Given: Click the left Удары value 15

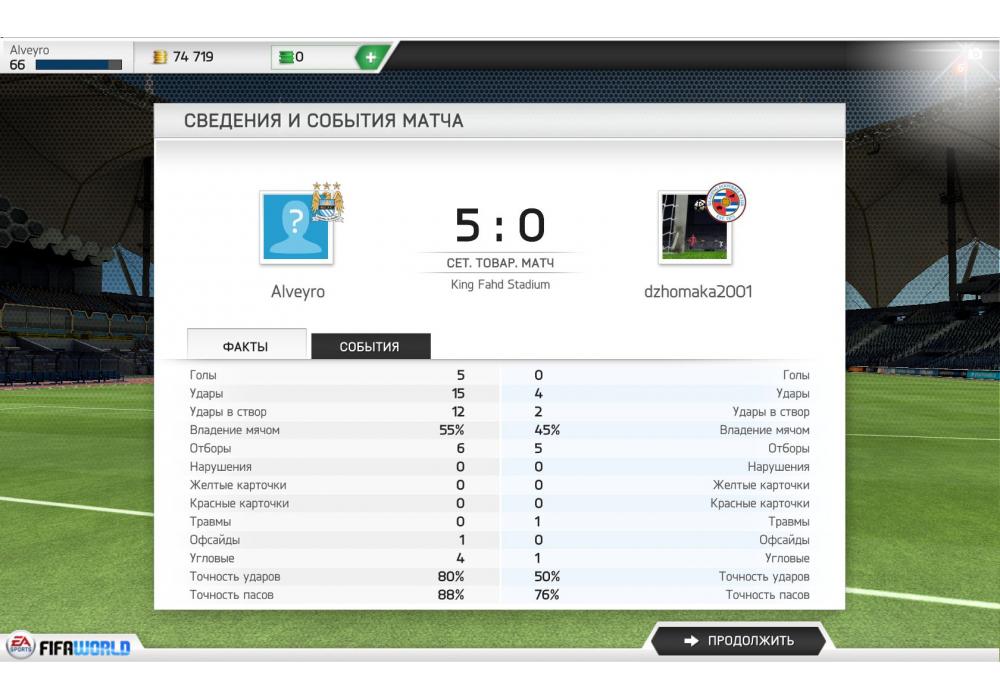Looking at the screenshot, I should pyautogui.click(x=458, y=393).
